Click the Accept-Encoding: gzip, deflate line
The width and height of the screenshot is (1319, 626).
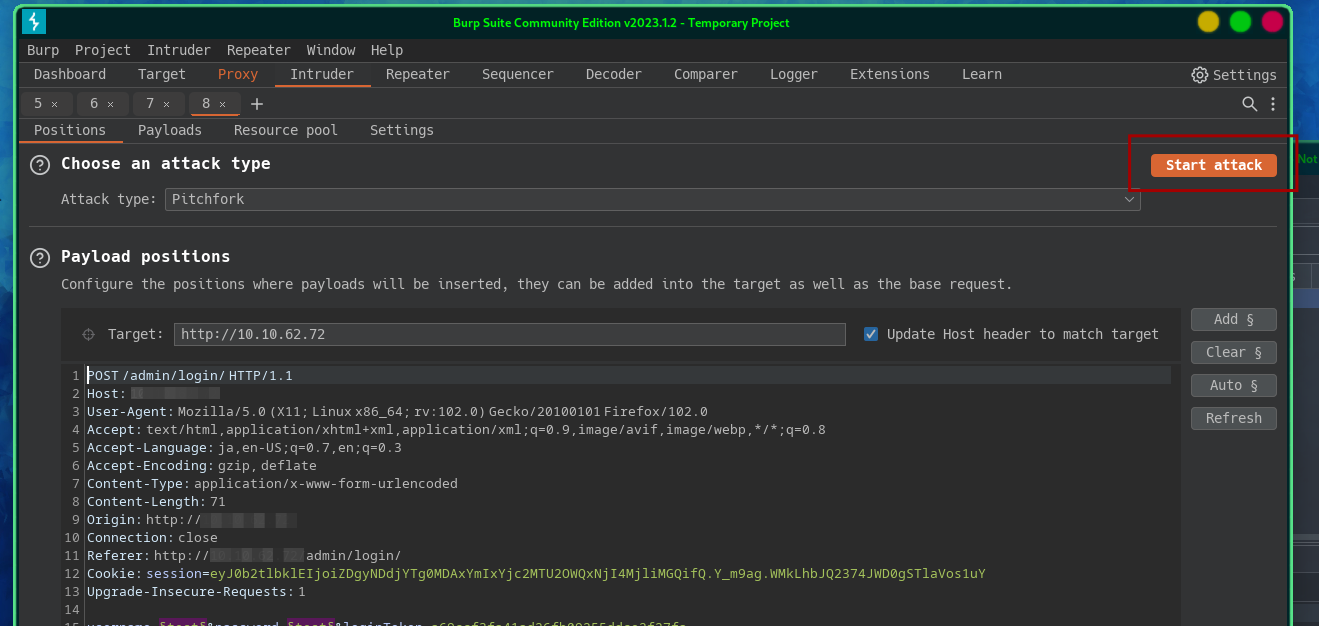click(202, 466)
